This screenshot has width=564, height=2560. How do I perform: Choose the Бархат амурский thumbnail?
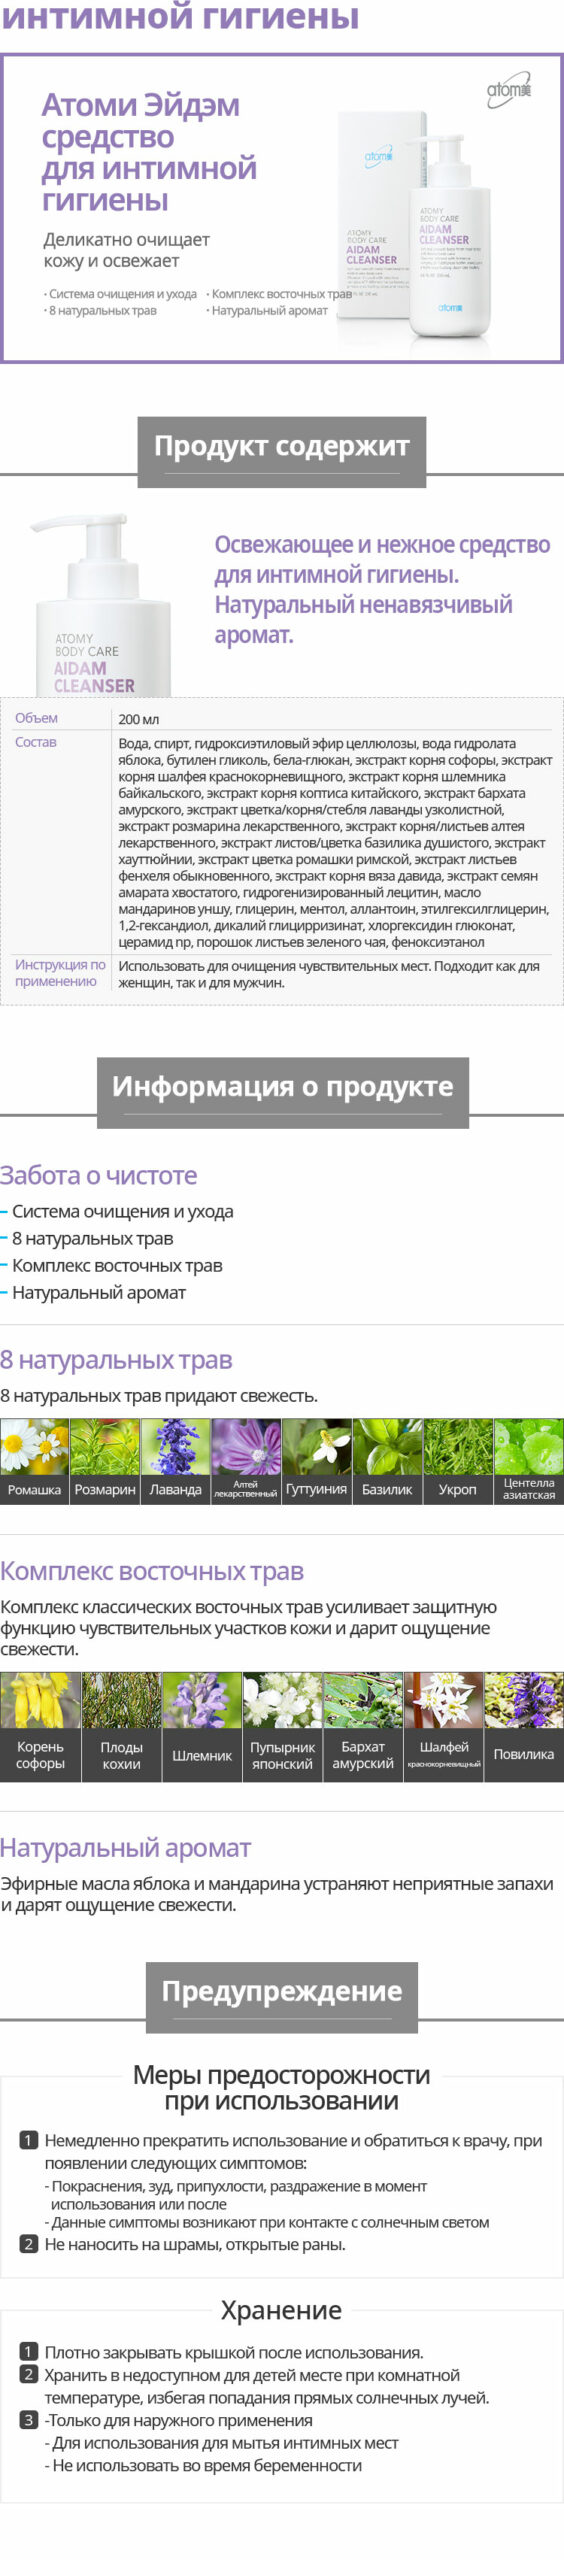[x=363, y=1727]
